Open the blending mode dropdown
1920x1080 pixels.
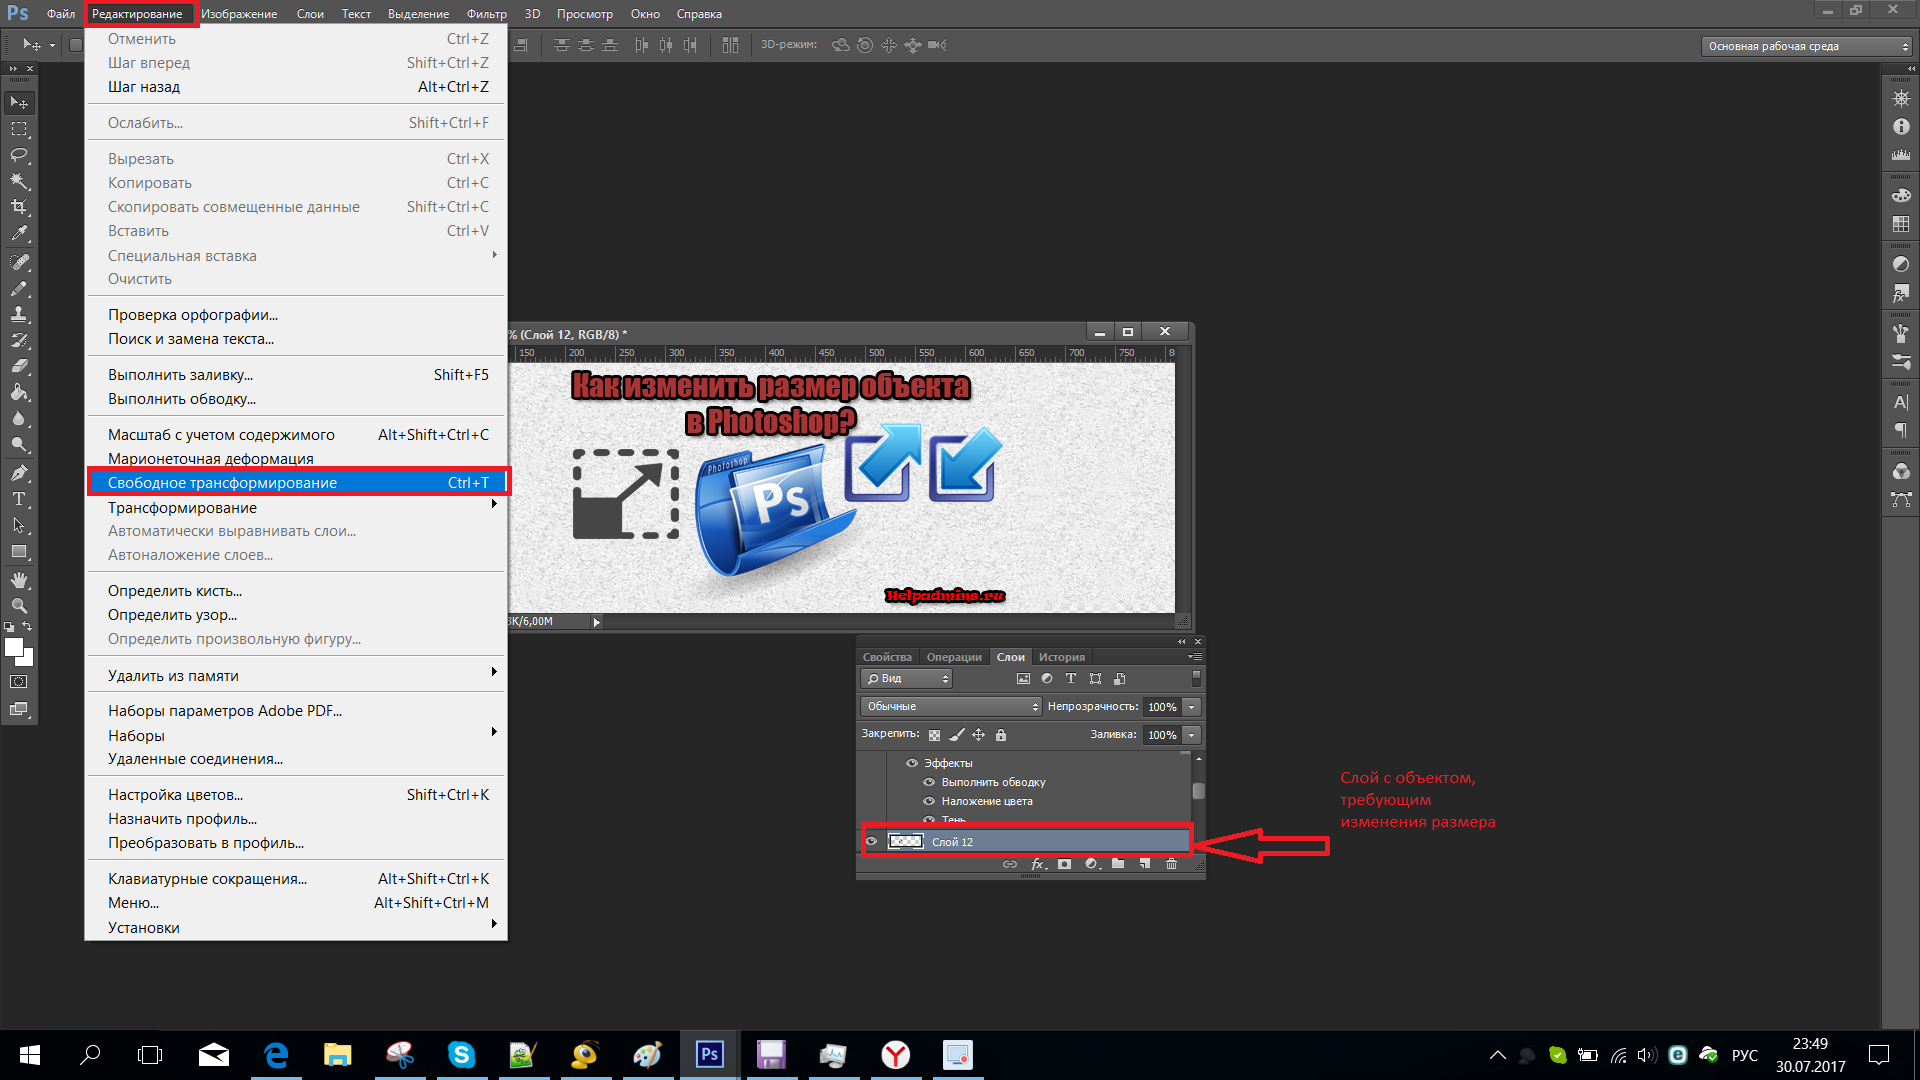(x=949, y=705)
